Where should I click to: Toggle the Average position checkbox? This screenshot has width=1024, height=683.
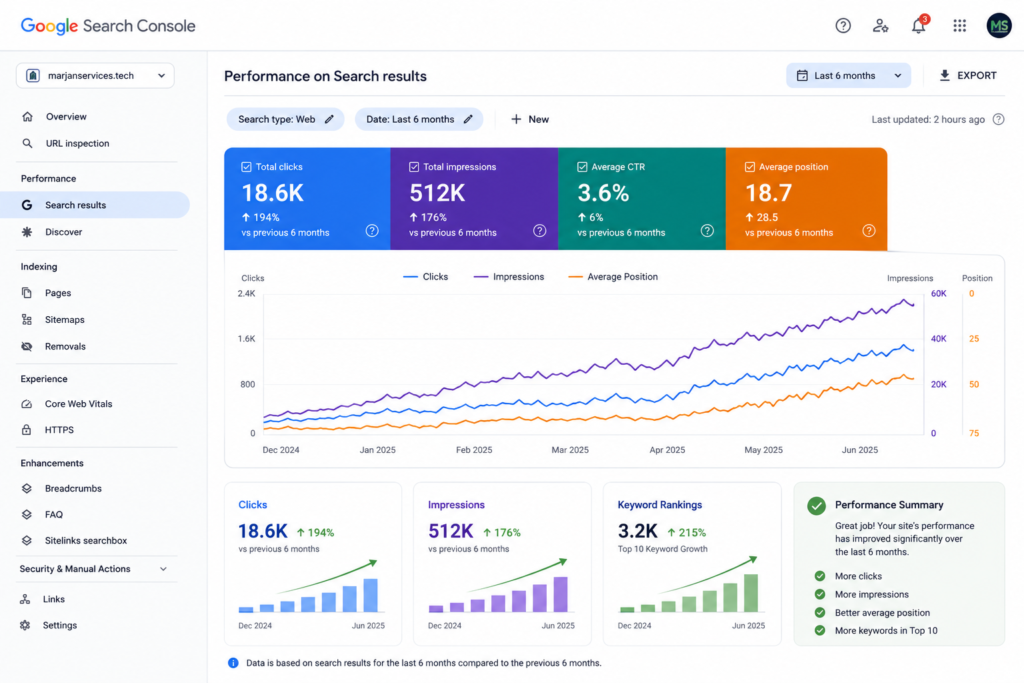point(750,167)
